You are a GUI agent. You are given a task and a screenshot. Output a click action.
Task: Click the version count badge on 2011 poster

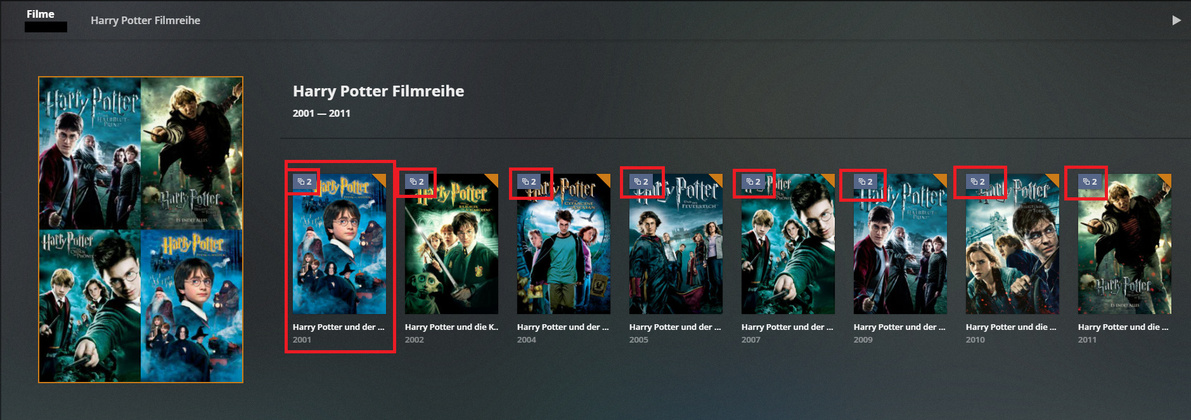[1090, 182]
